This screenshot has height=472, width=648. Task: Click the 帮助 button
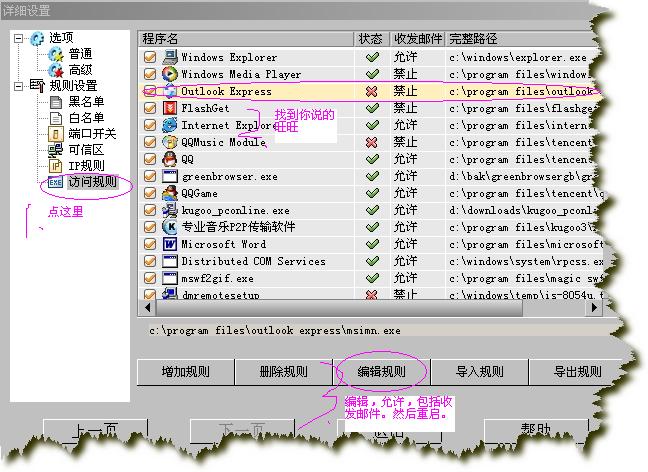(536, 430)
